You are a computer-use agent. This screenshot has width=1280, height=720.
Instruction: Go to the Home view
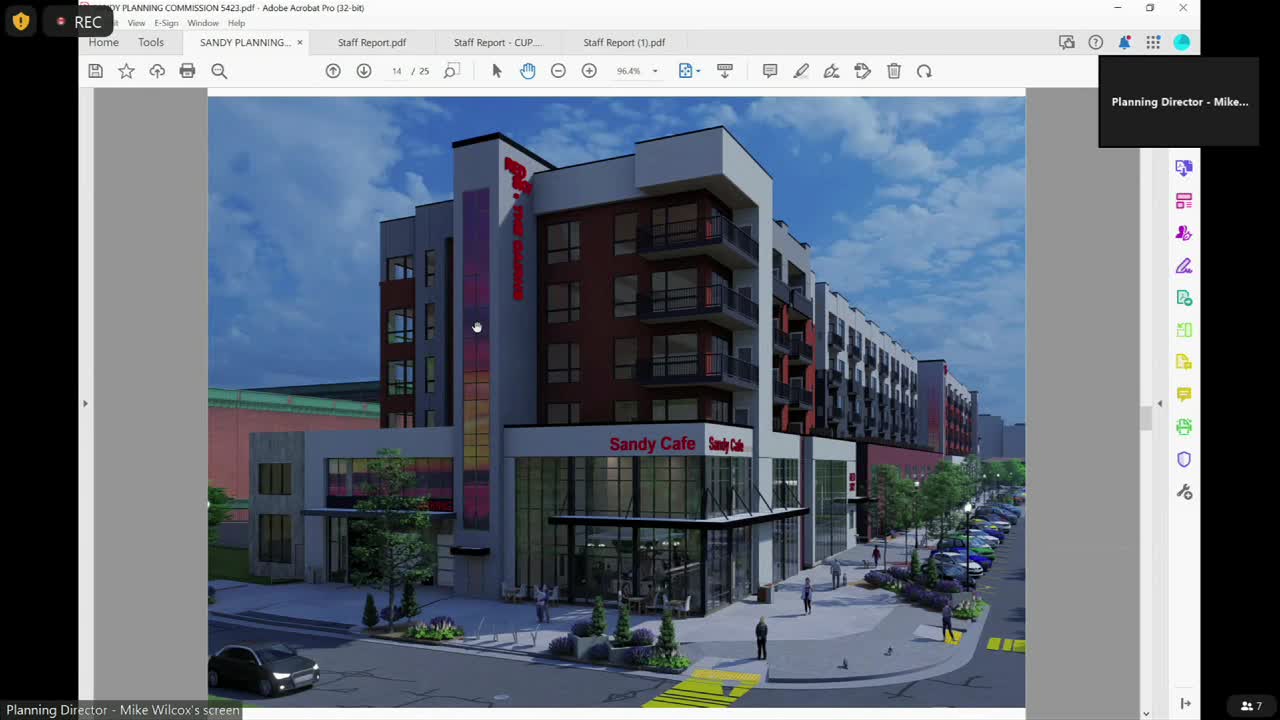point(103,43)
